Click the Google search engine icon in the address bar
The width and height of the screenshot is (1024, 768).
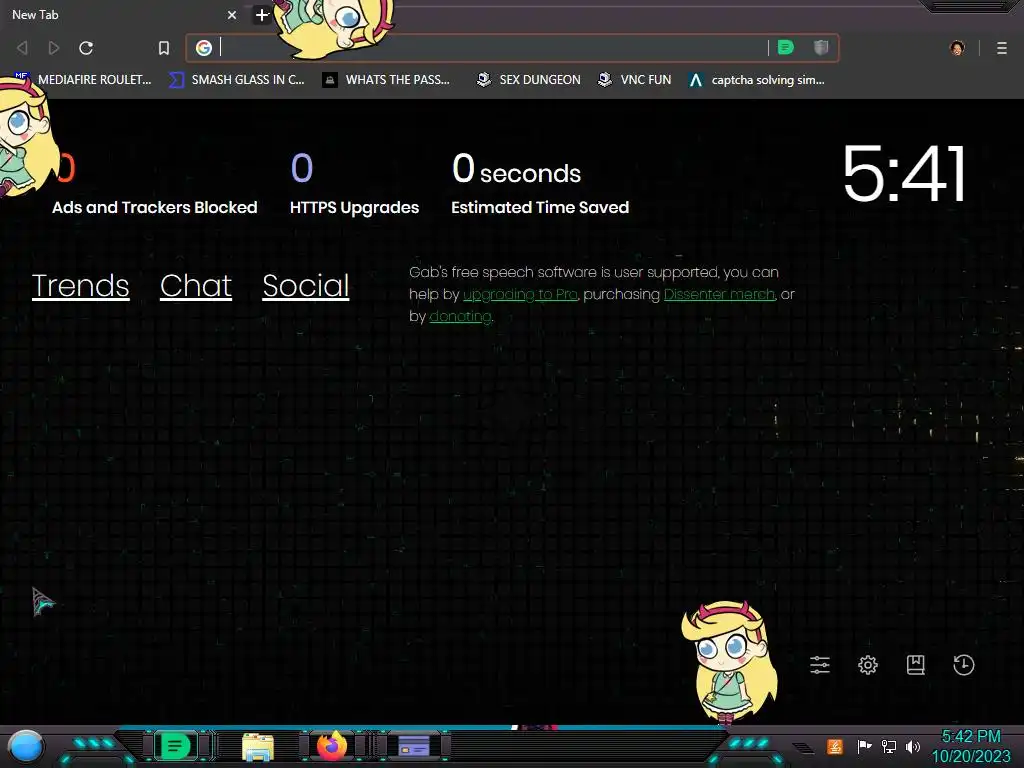(x=204, y=48)
